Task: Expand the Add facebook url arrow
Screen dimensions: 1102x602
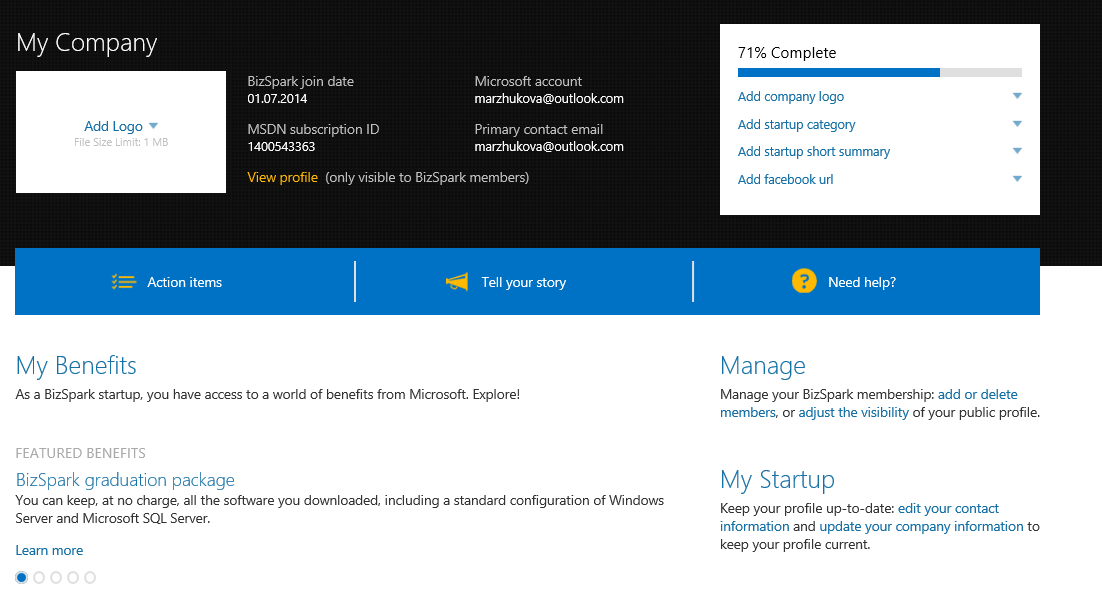Action: pos(1017,179)
